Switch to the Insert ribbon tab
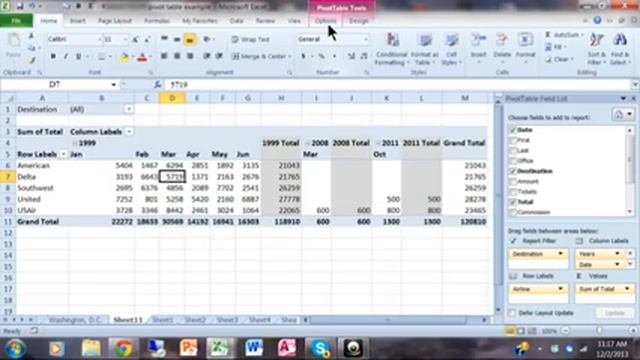This screenshot has height=360, width=640. tap(78, 20)
